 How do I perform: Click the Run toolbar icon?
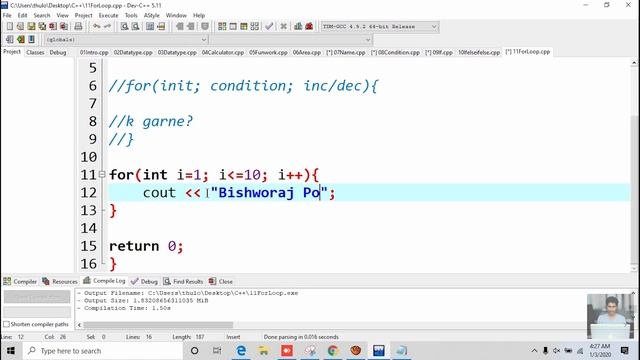pos(233,27)
